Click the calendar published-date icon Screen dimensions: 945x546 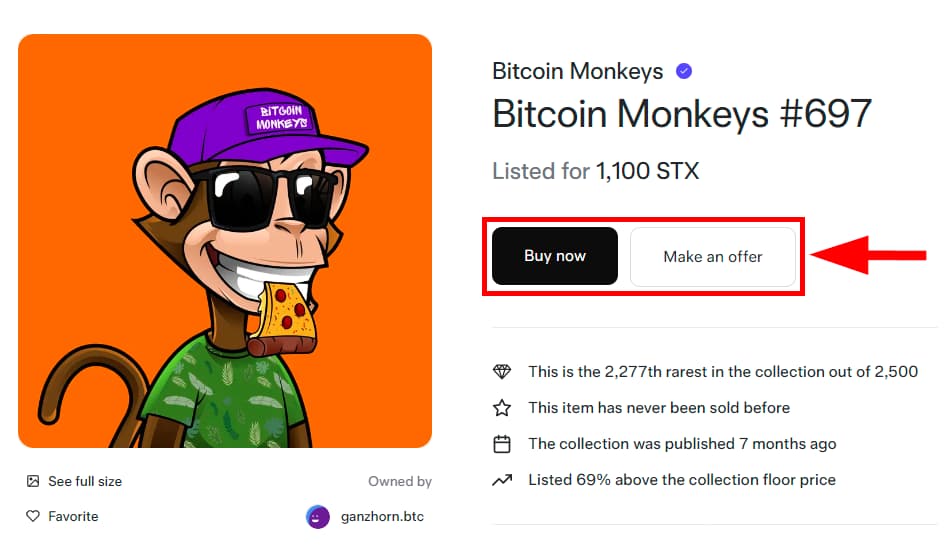pos(502,444)
